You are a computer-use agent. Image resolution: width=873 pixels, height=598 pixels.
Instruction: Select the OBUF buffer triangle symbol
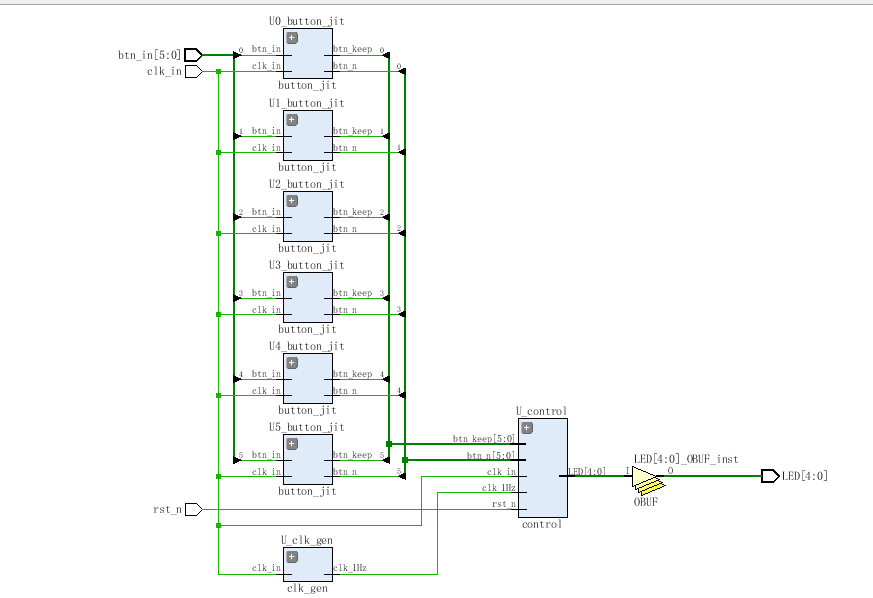[646, 479]
